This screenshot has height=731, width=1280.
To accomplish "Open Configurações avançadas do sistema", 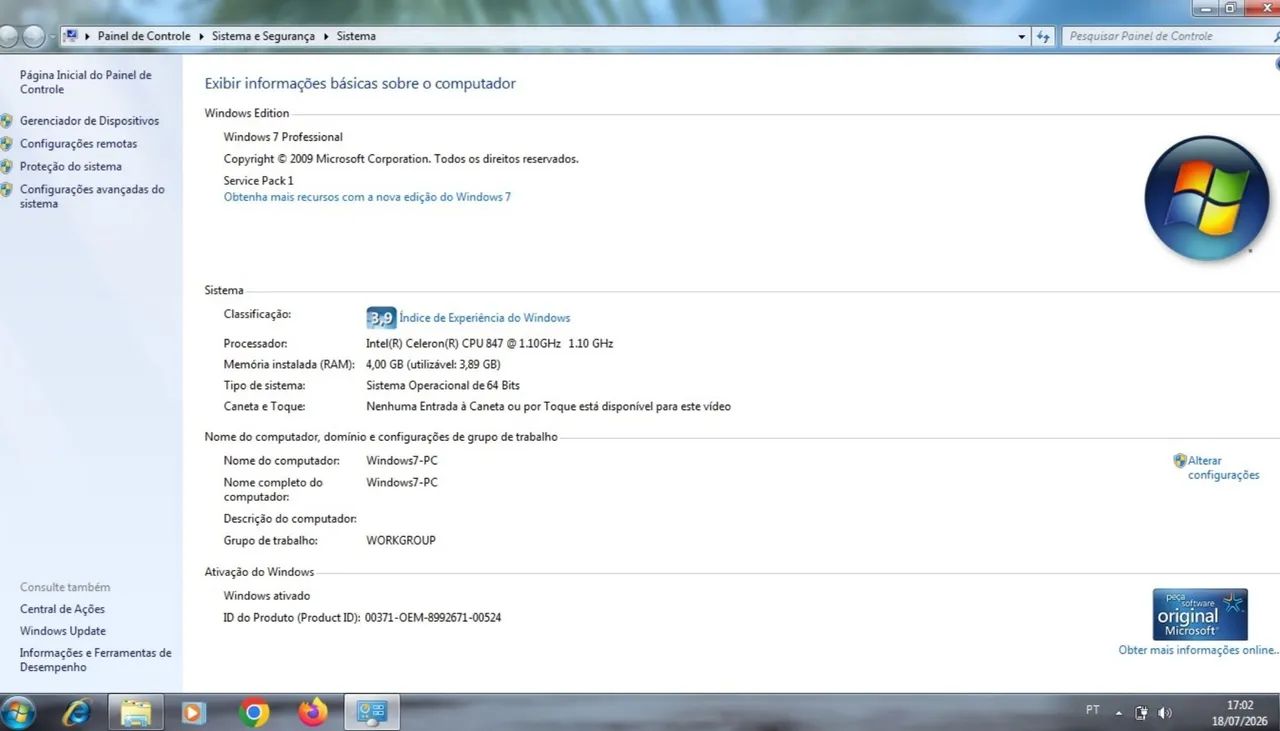I will click(x=92, y=196).
